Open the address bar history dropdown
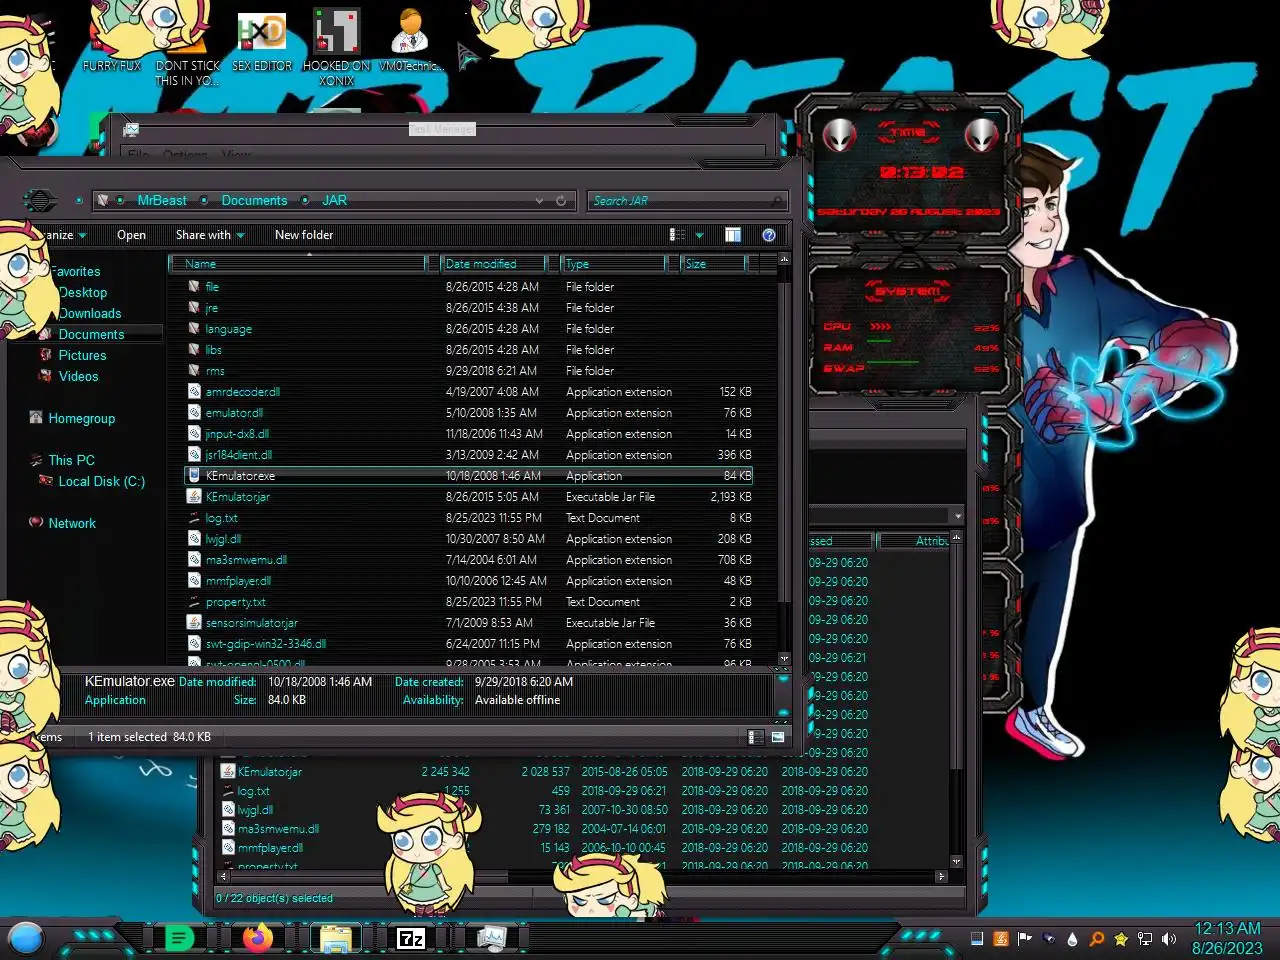The width and height of the screenshot is (1280, 960). click(x=540, y=201)
